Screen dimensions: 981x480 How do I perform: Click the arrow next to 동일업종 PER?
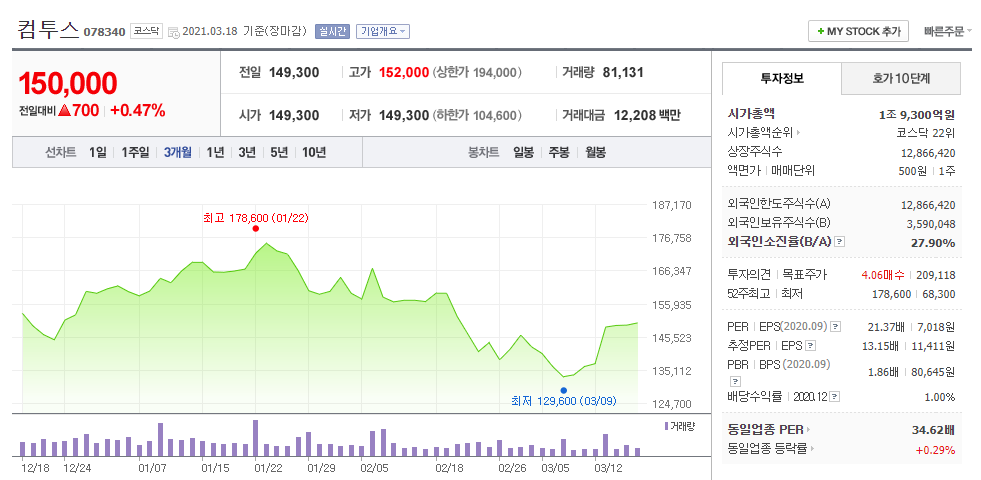click(x=809, y=431)
